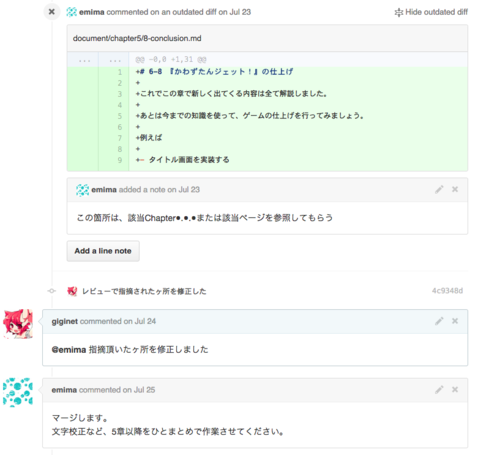Viewport: 500px width, 455px height.
Task: Delete emima's Jul 25 comment with the X icon
Action: [x=455, y=390]
